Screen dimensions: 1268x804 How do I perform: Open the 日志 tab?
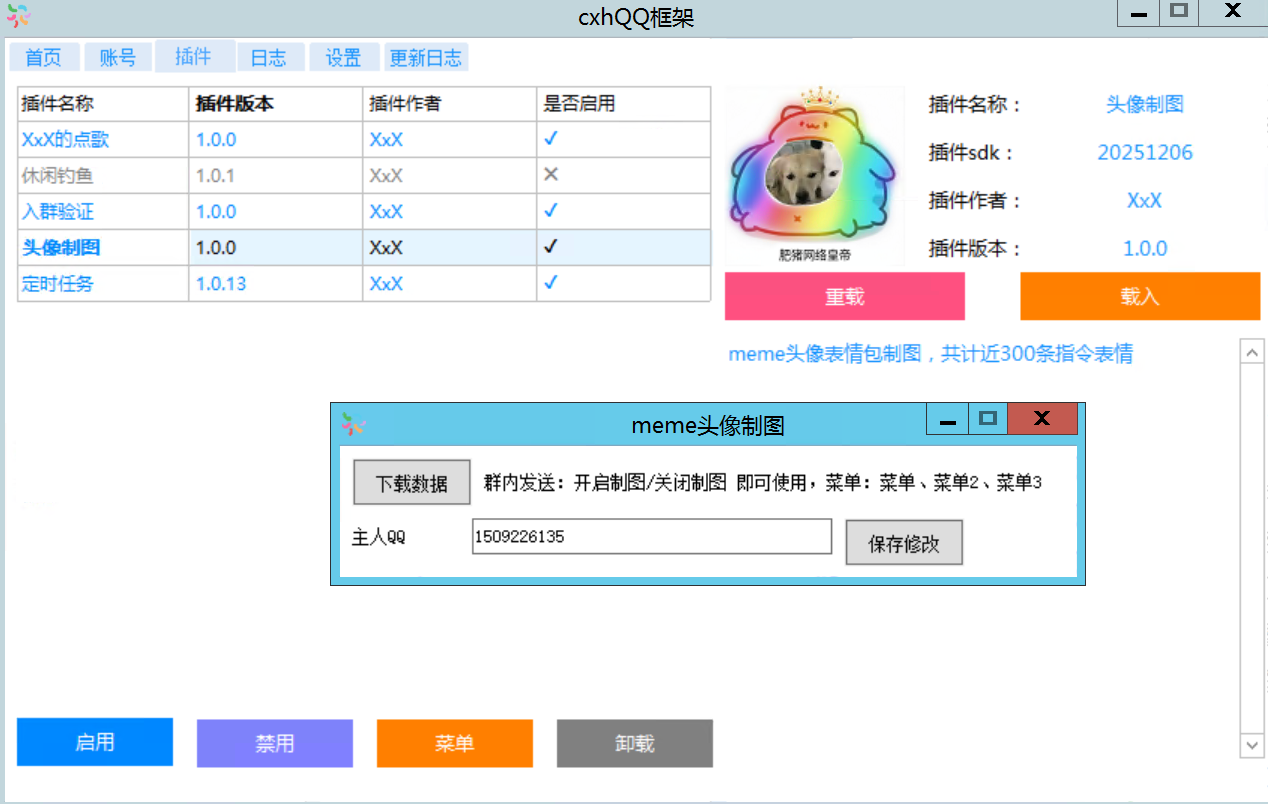pos(268,57)
